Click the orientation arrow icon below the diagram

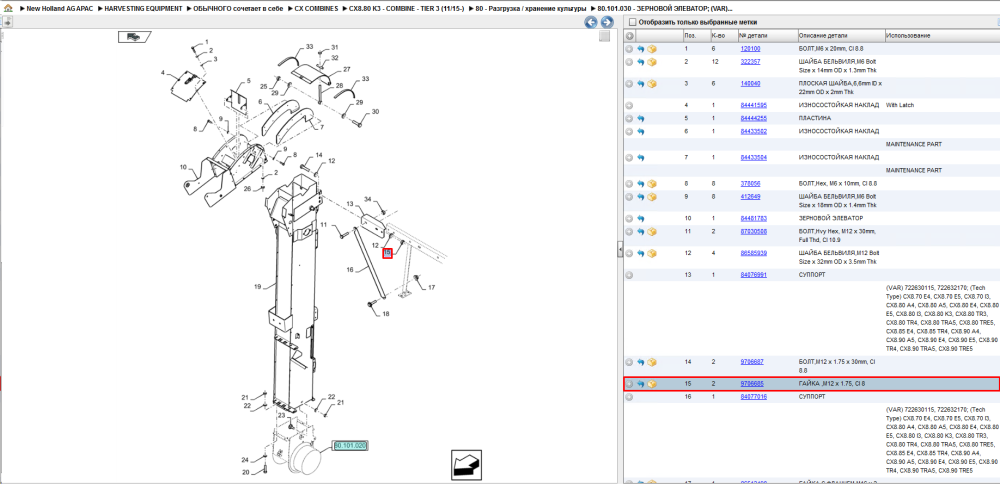466,464
